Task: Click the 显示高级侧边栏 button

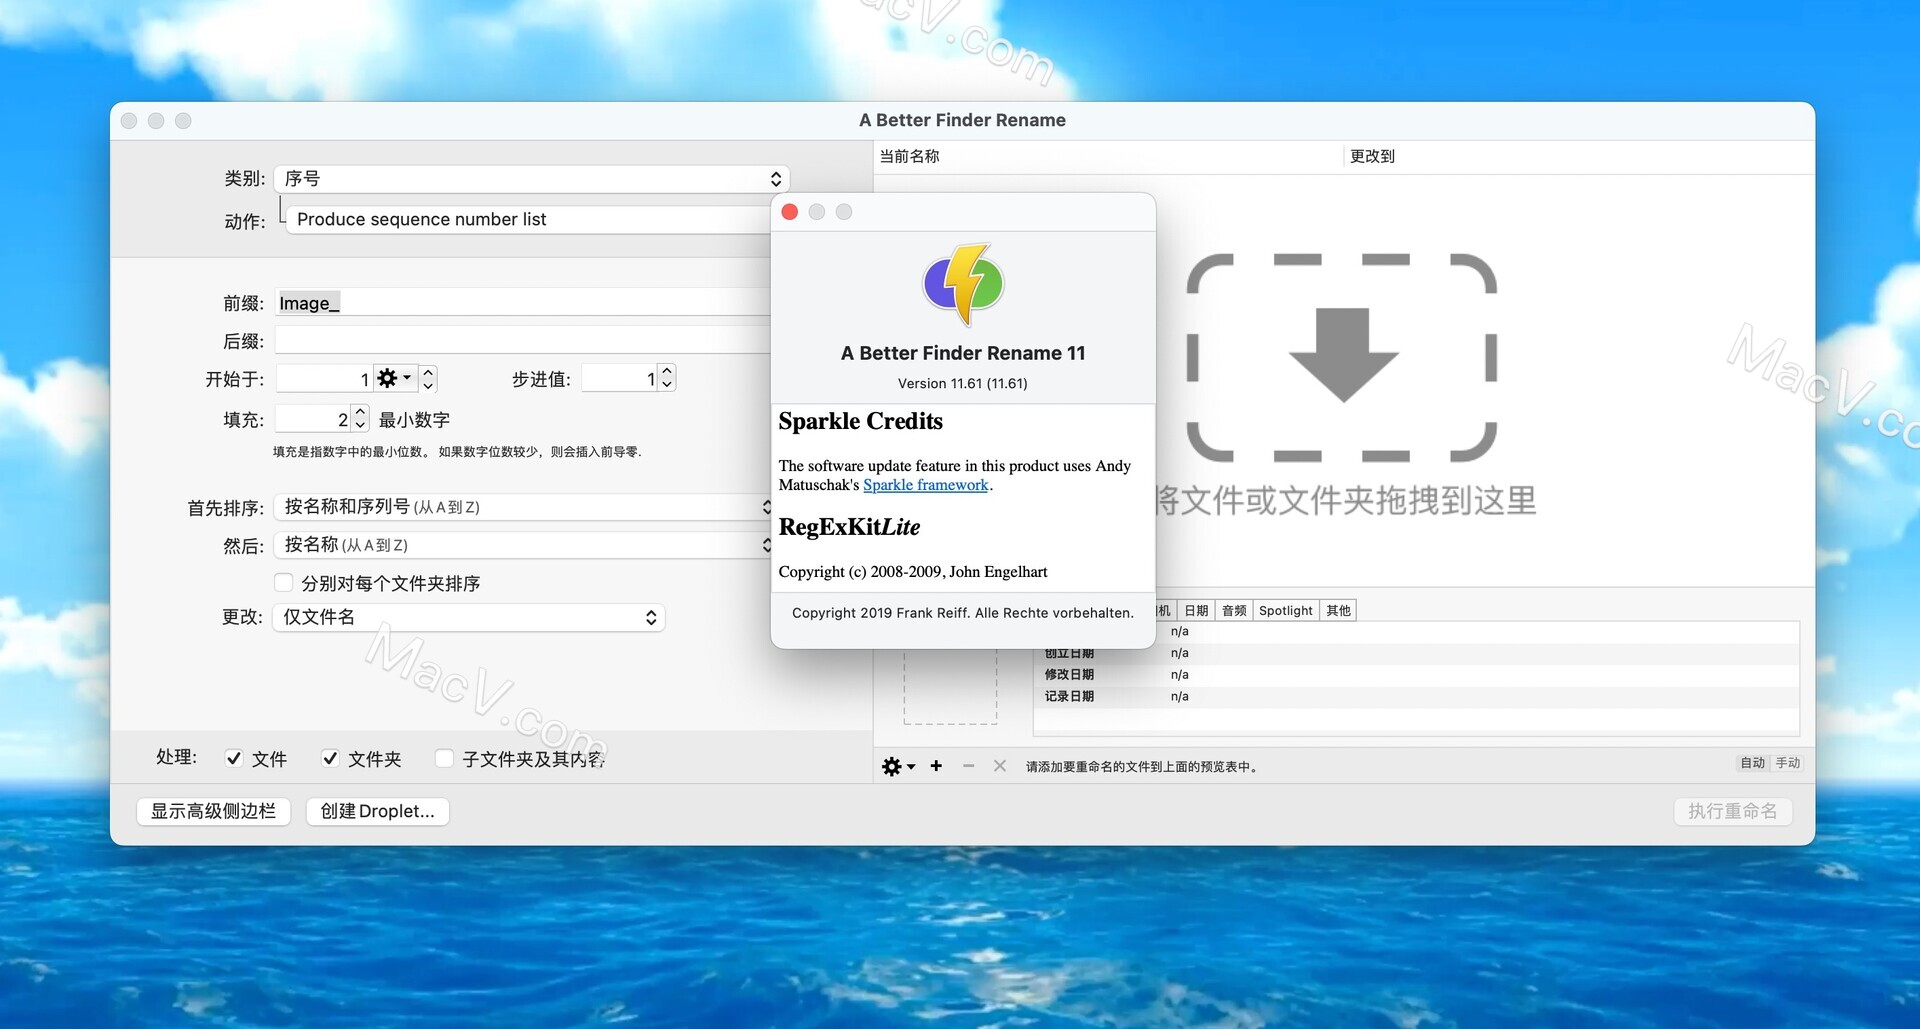Action: coord(213,811)
